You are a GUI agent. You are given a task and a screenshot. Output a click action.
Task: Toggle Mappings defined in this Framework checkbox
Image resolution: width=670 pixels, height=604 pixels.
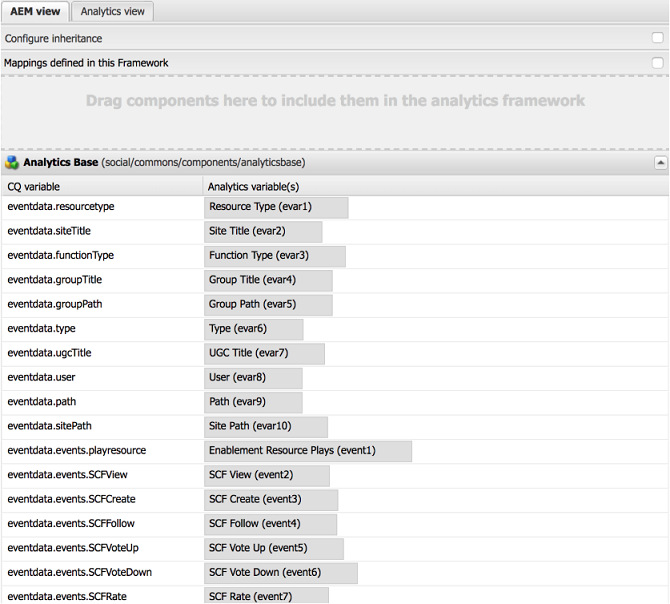pyautogui.click(x=658, y=63)
